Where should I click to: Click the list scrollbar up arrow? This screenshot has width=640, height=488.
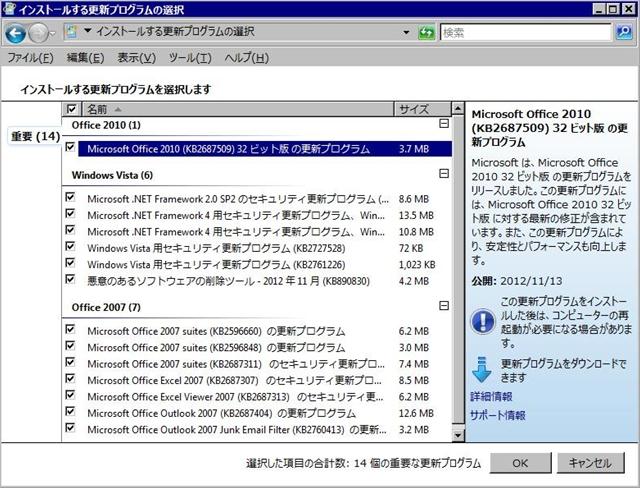click(458, 109)
